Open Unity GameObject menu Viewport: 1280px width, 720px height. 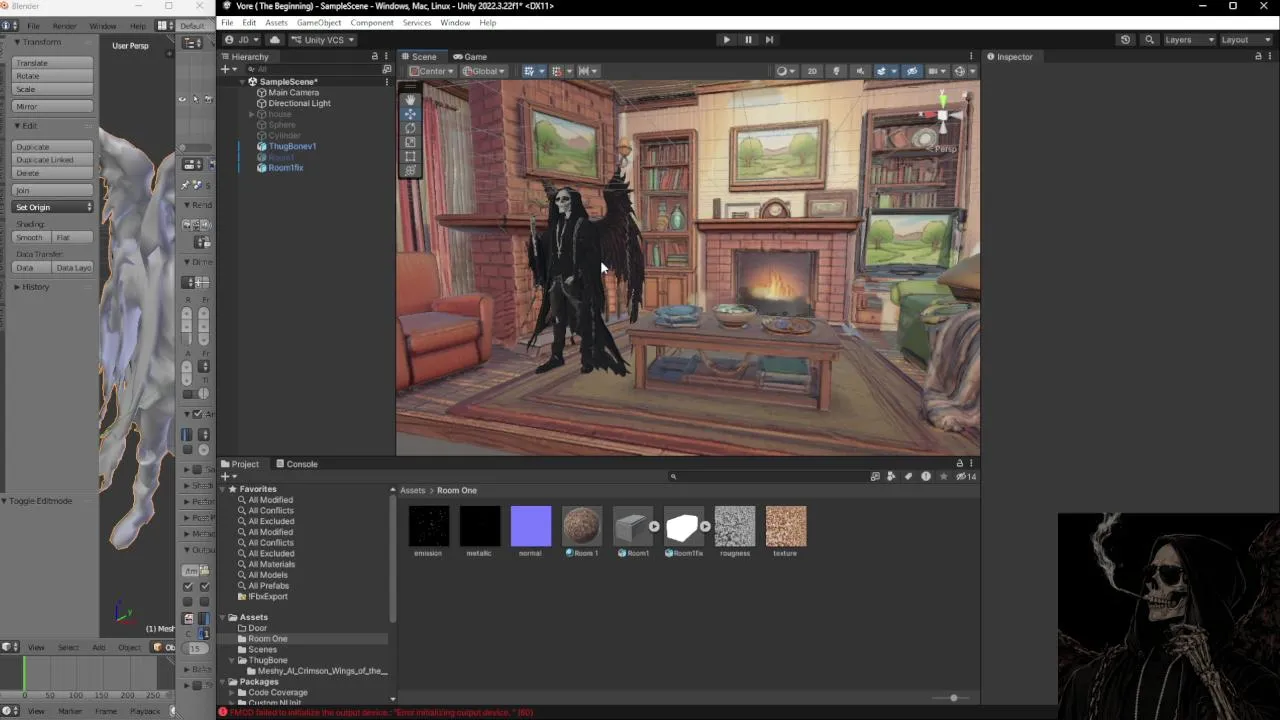319,23
